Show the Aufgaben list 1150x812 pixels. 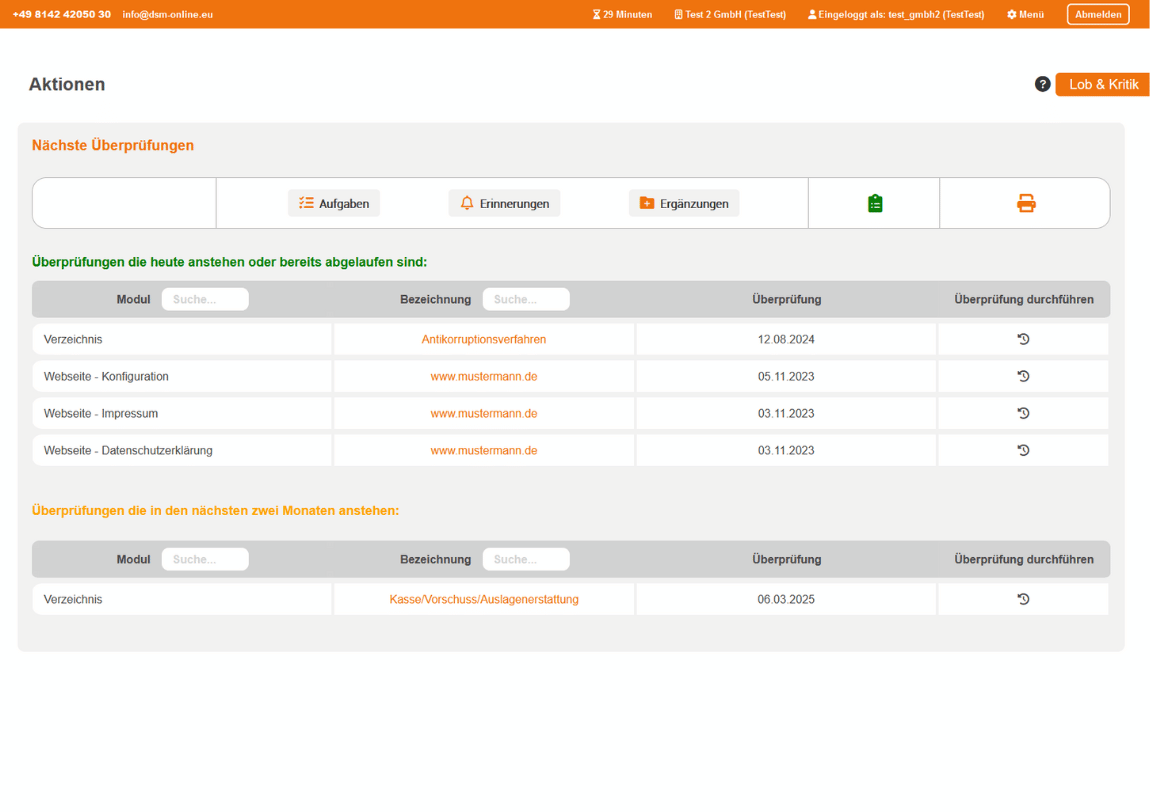point(334,203)
